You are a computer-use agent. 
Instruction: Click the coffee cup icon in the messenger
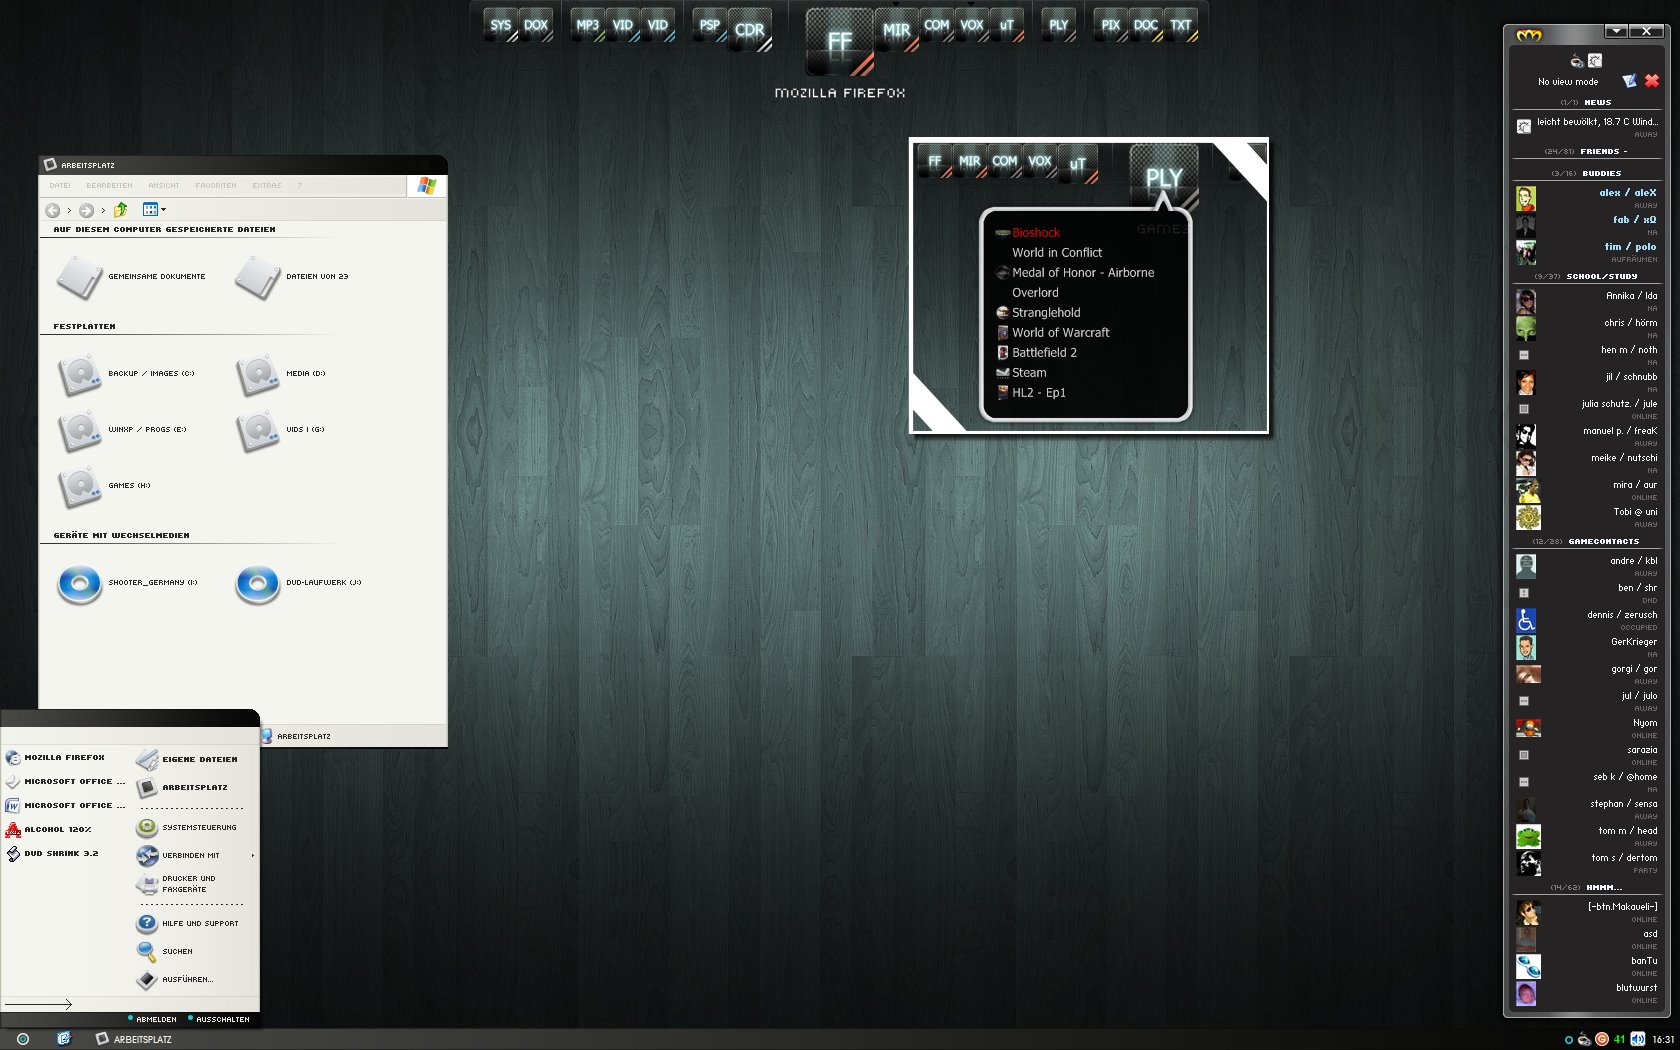pyautogui.click(x=1577, y=61)
